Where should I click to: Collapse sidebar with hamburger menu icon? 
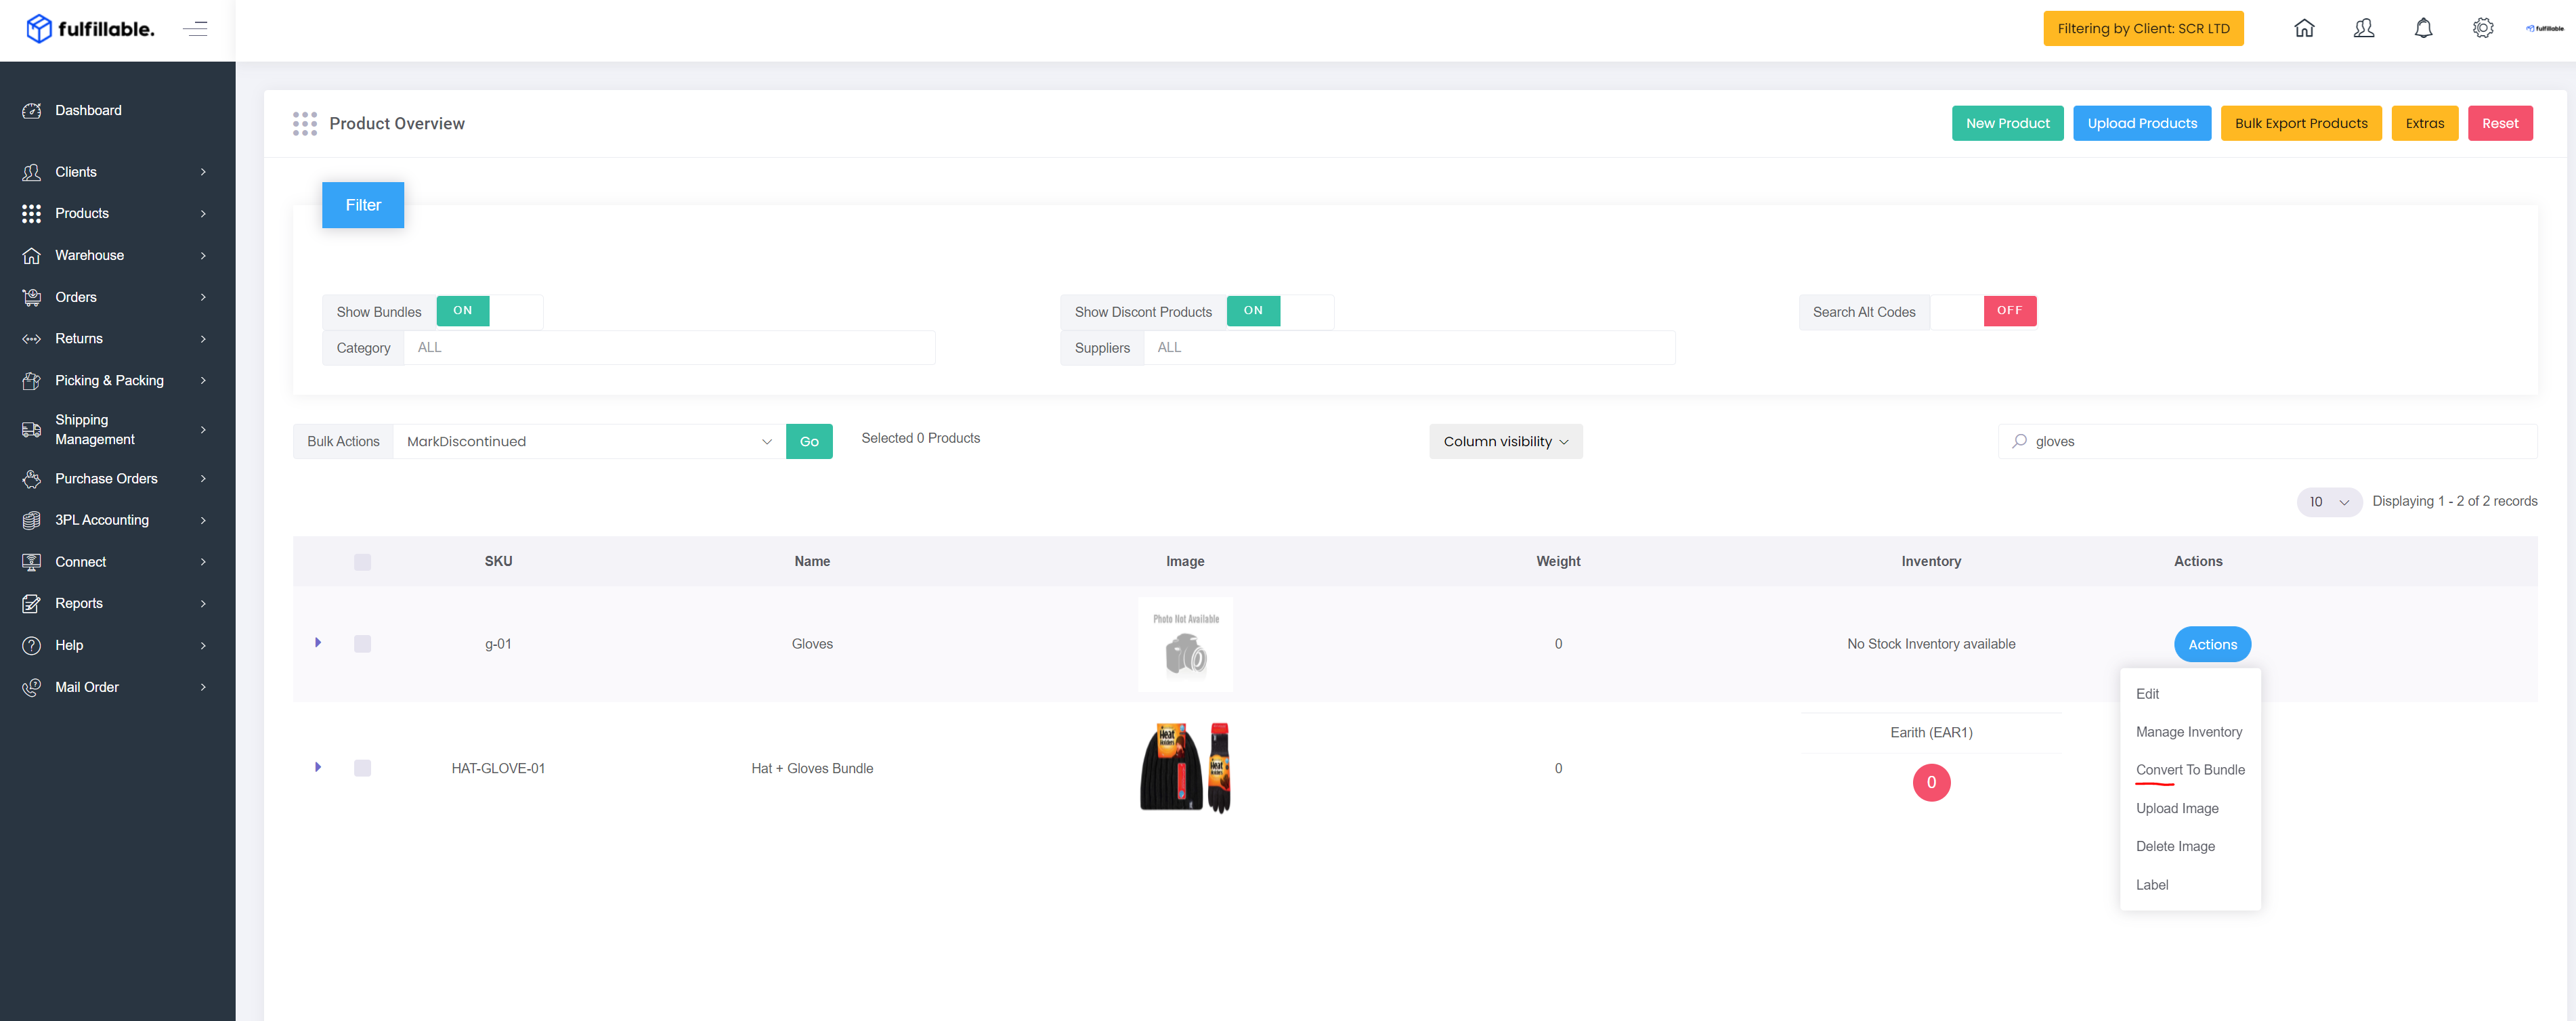pyautogui.click(x=195, y=29)
